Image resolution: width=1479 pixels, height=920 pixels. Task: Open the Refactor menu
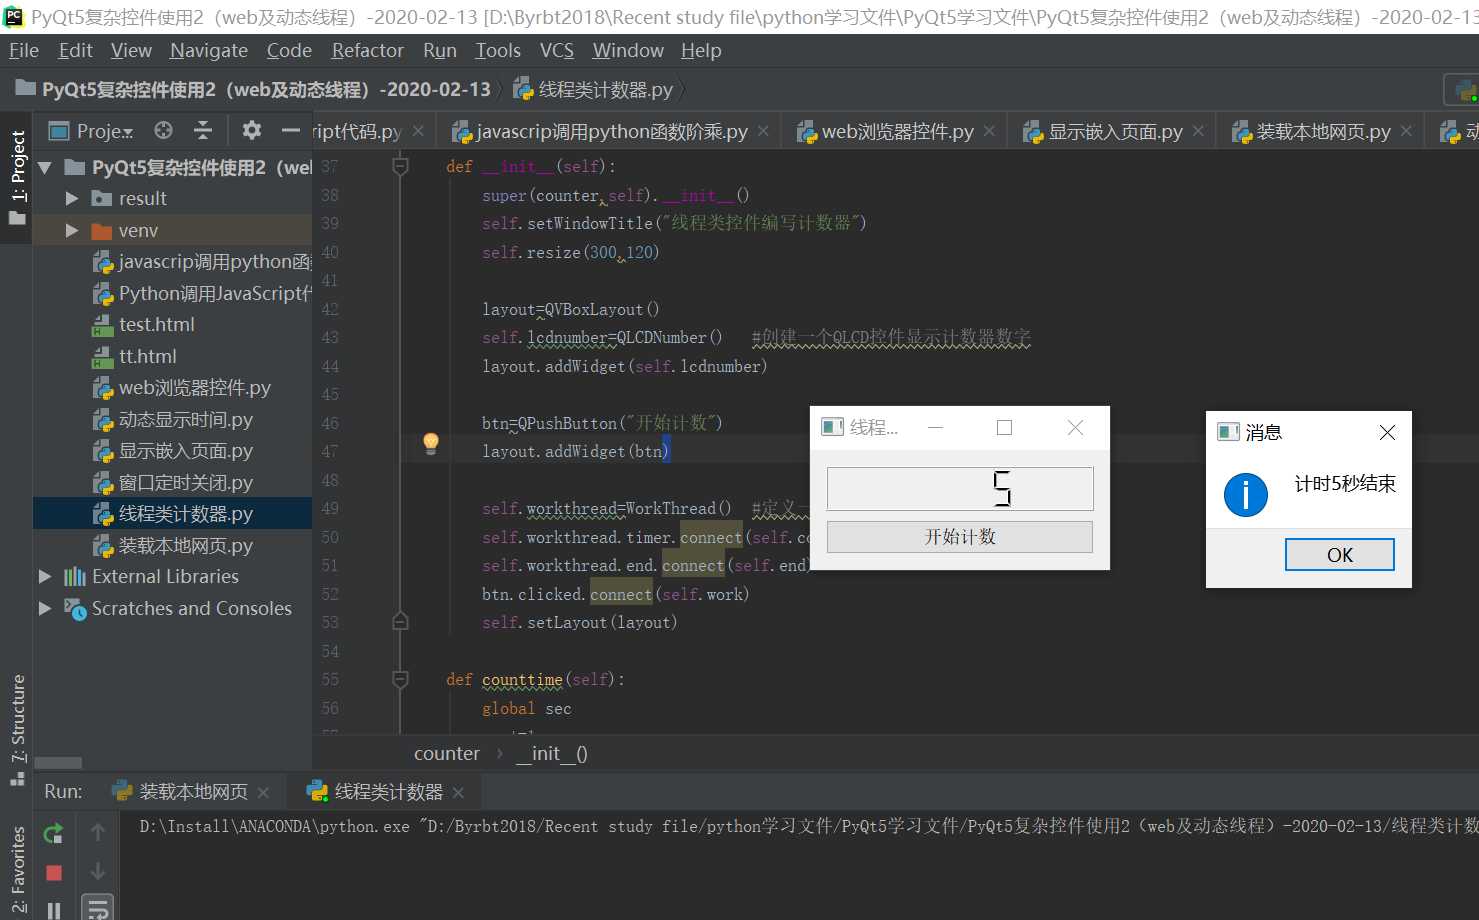(367, 50)
